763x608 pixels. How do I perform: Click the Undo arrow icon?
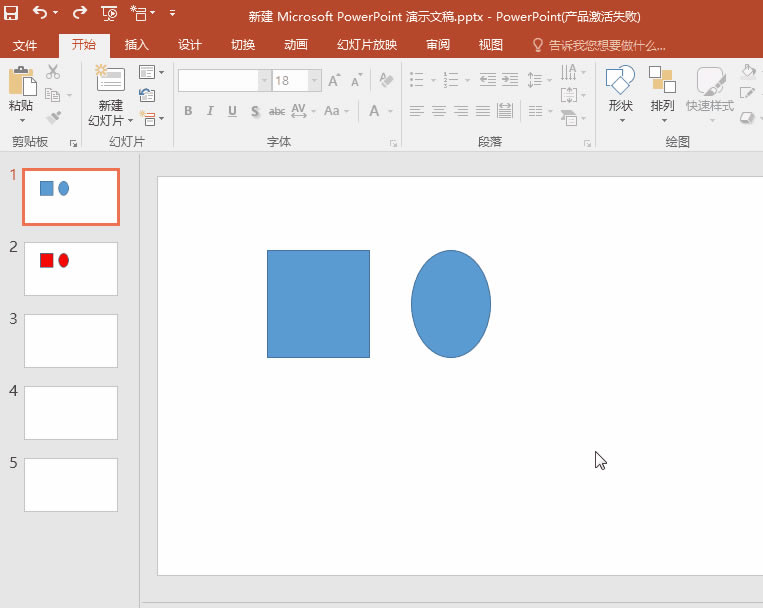[x=40, y=14]
